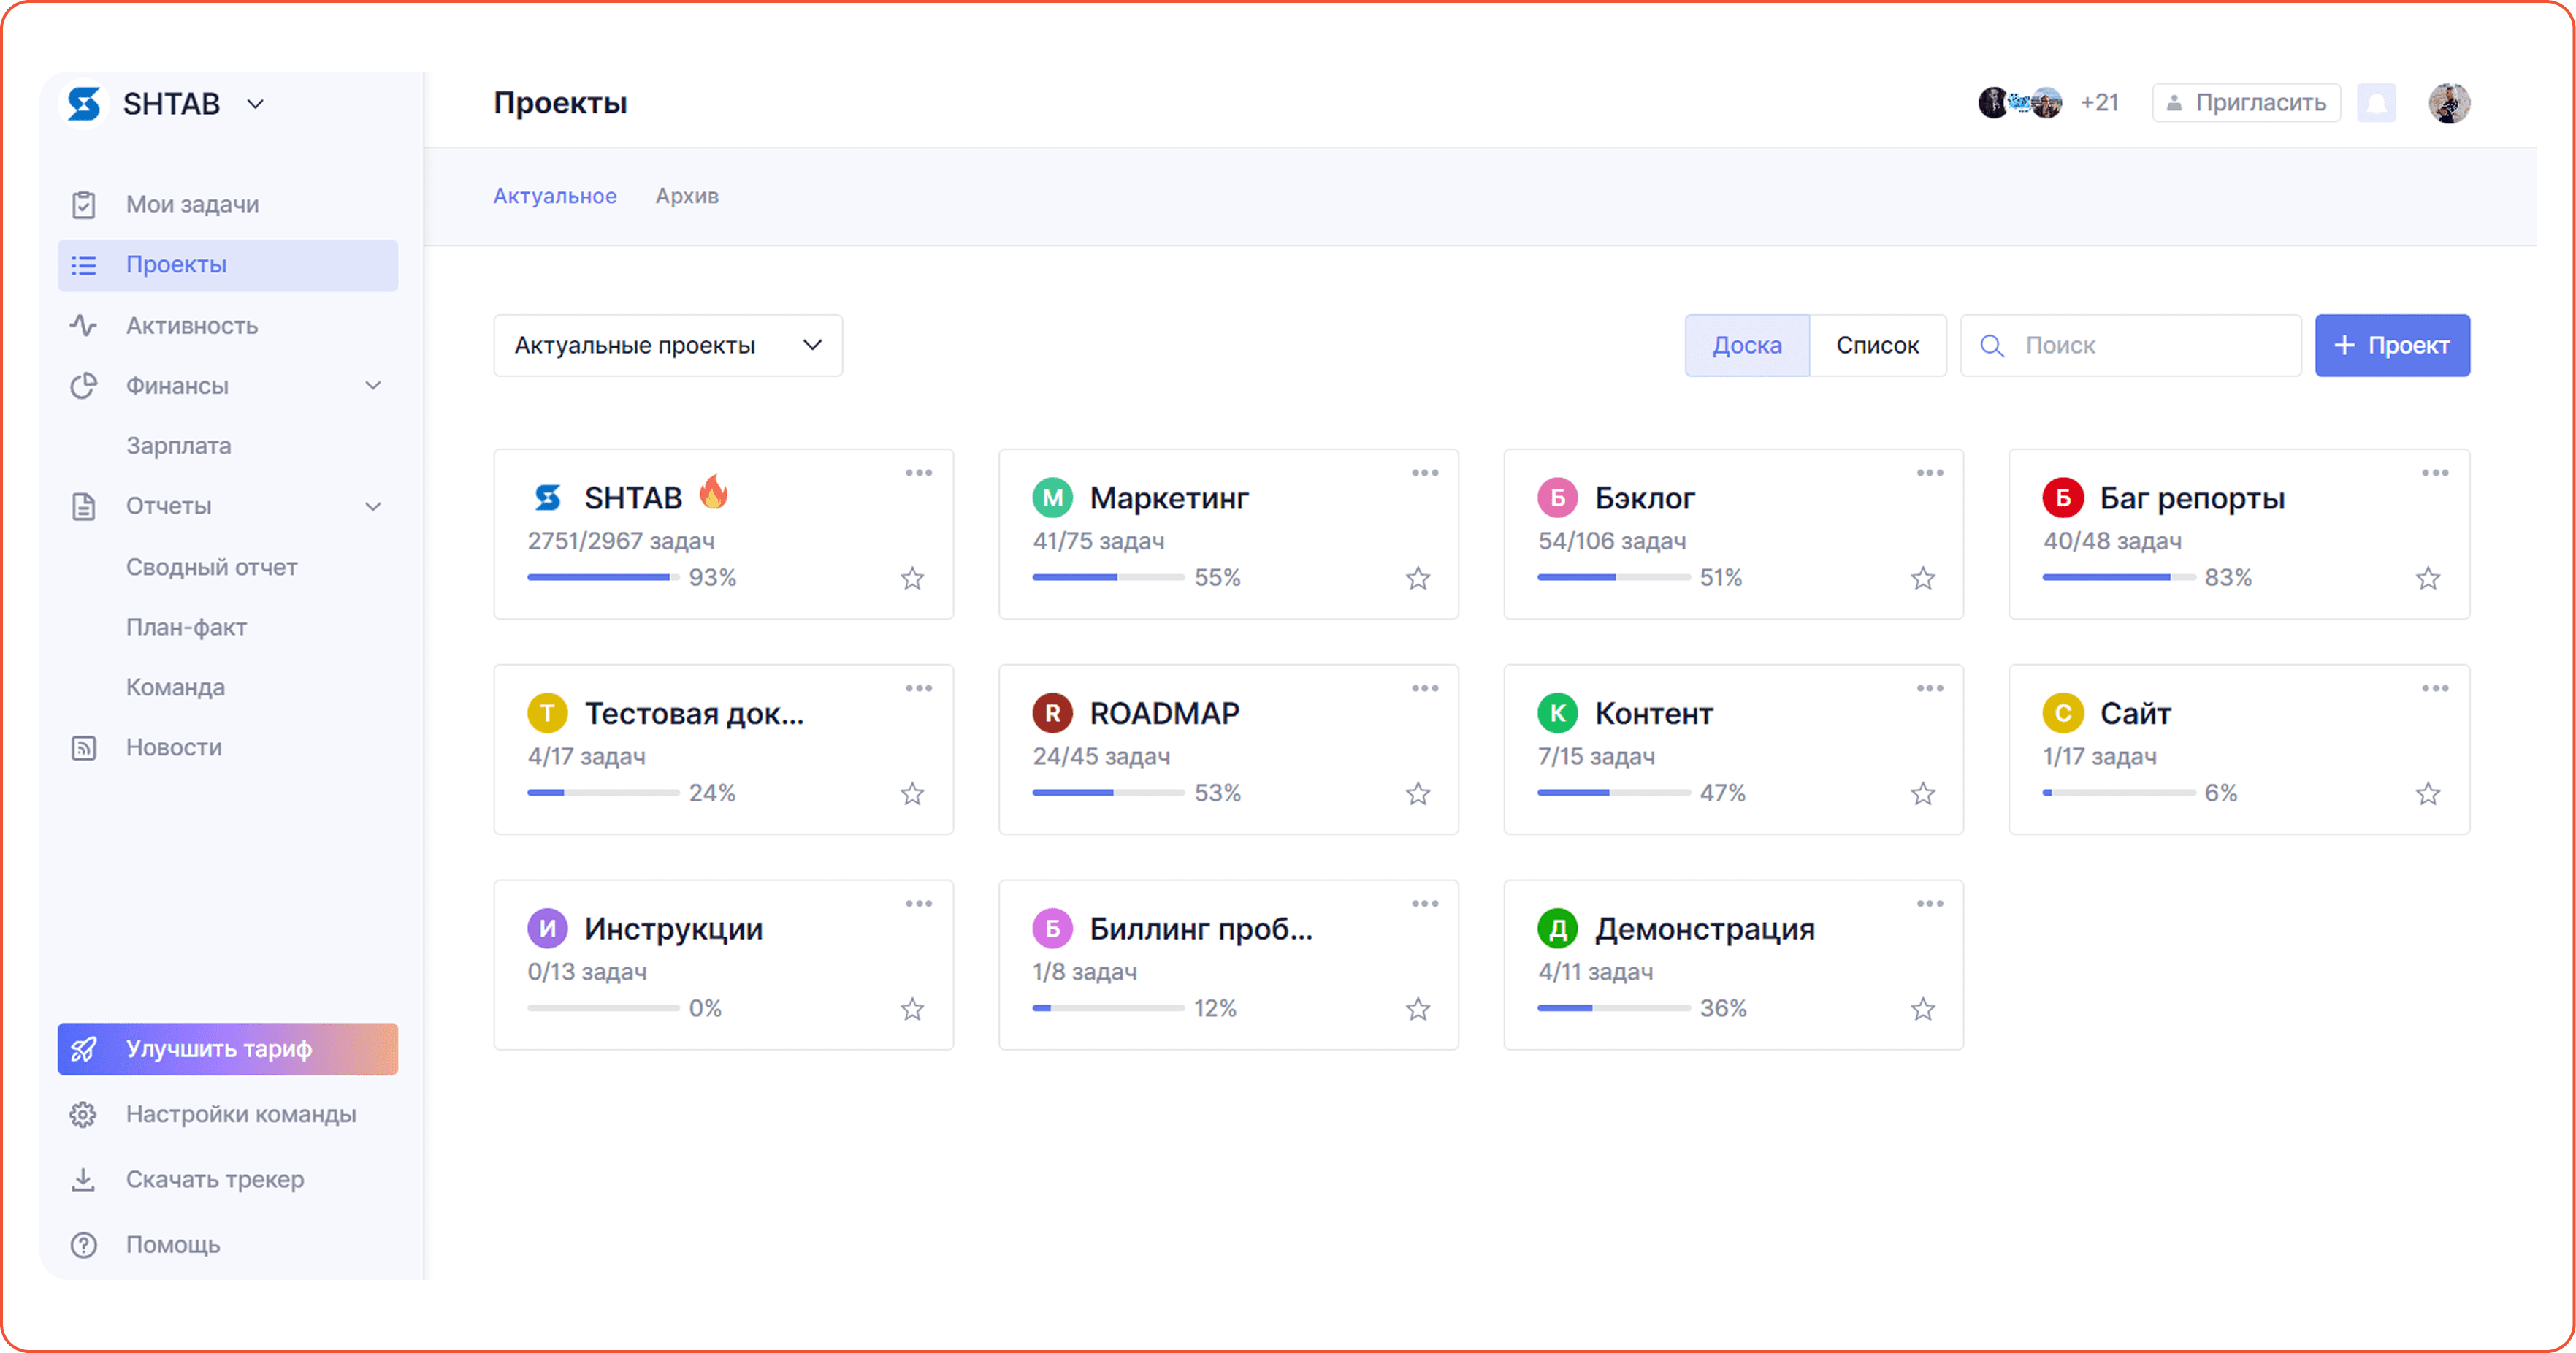The width and height of the screenshot is (2576, 1353).
Task: Click the Помощь question mark icon
Action: (x=84, y=1245)
